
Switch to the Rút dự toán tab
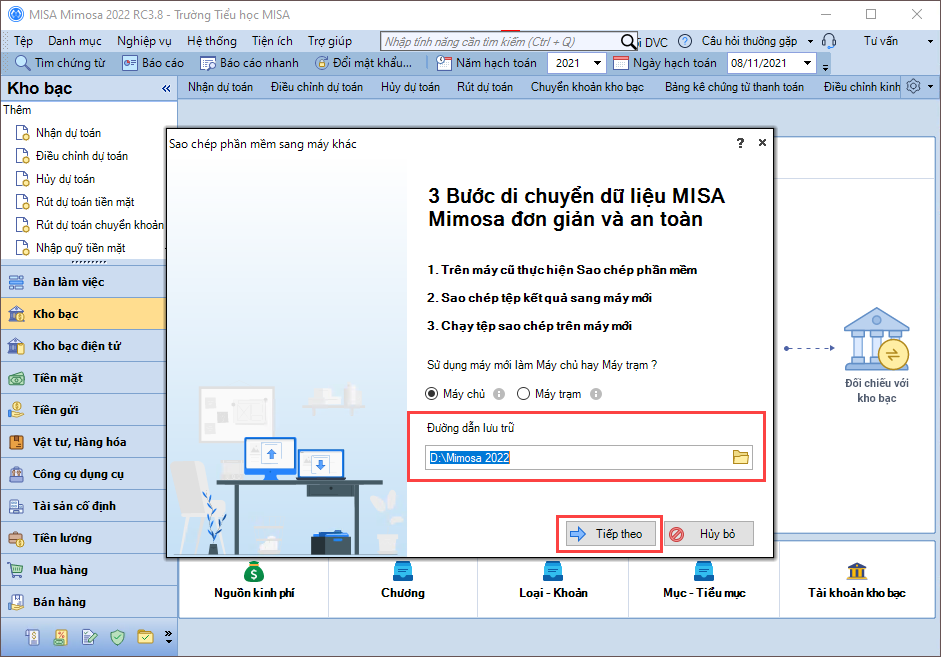tap(485, 87)
